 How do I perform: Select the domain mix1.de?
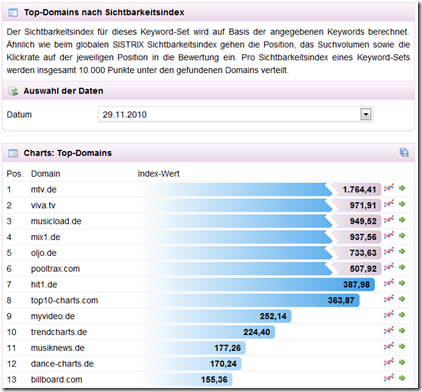coord(45,237)
